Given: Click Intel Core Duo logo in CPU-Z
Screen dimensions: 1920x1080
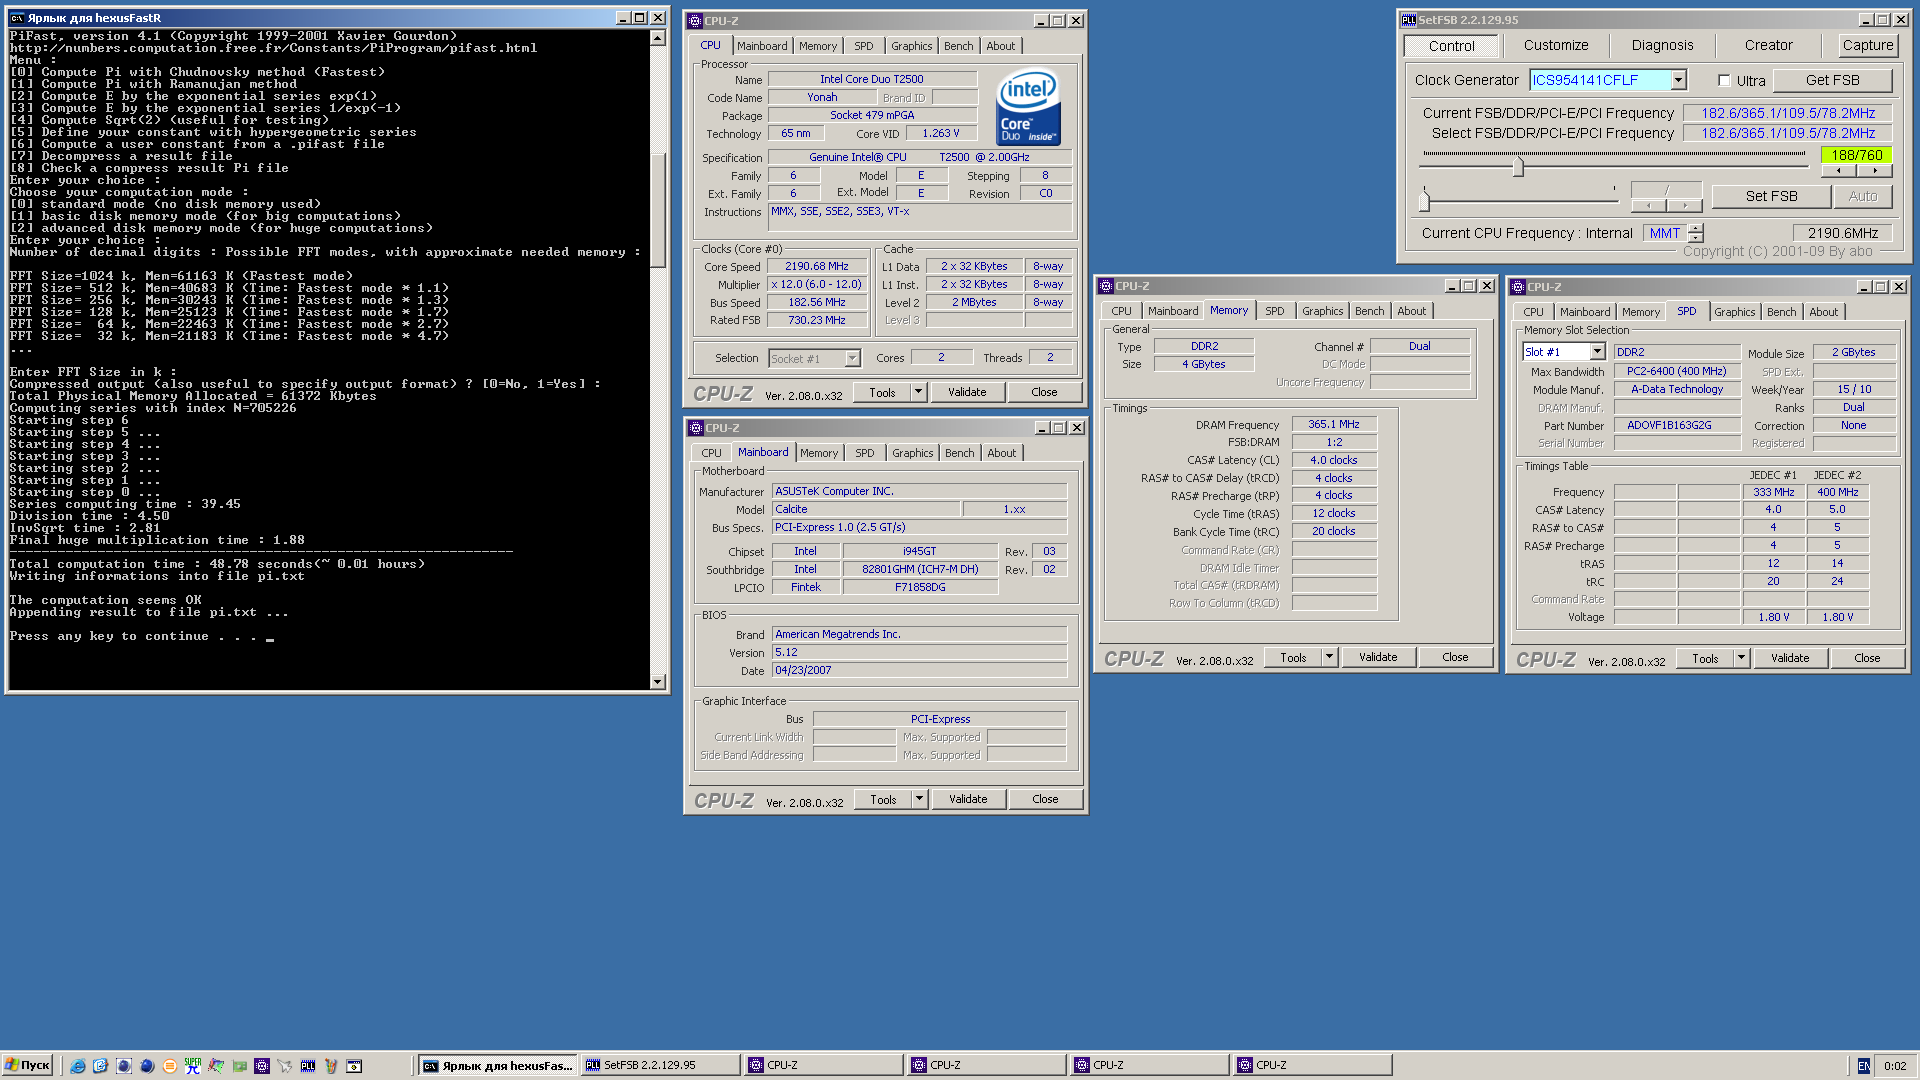Looking at the screenshot, I should click(1028, 107).
